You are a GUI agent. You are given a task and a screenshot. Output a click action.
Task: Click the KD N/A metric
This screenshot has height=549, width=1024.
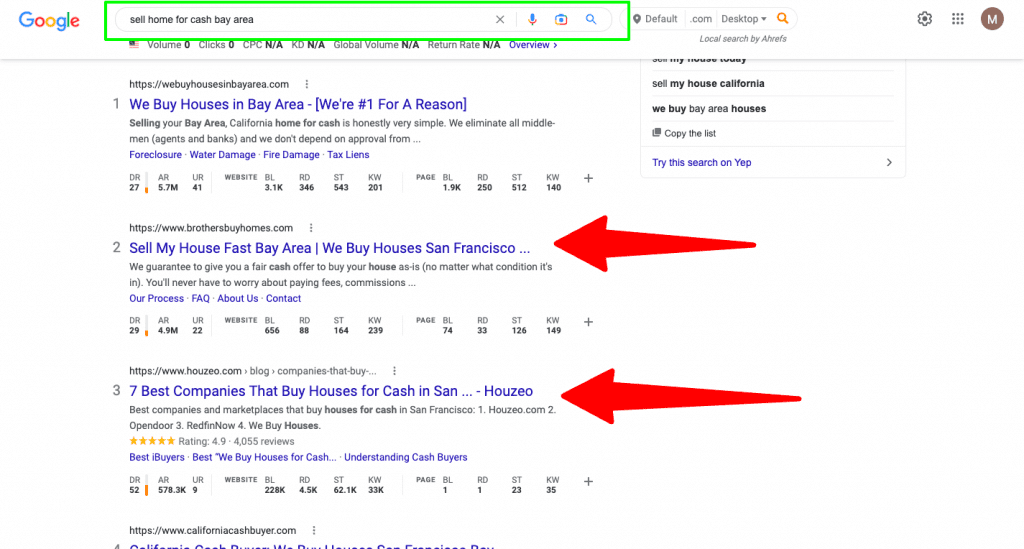coord(308,45)
